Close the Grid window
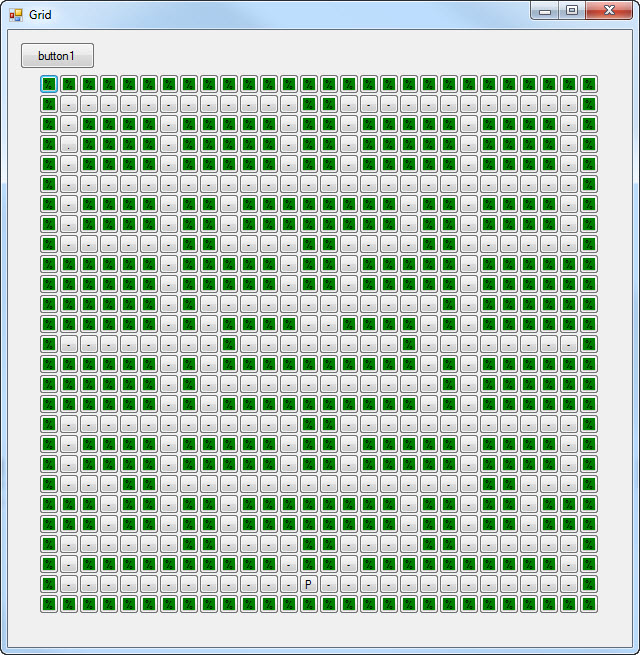The width and height of the screenshot is (640, 655). point(609,11)
